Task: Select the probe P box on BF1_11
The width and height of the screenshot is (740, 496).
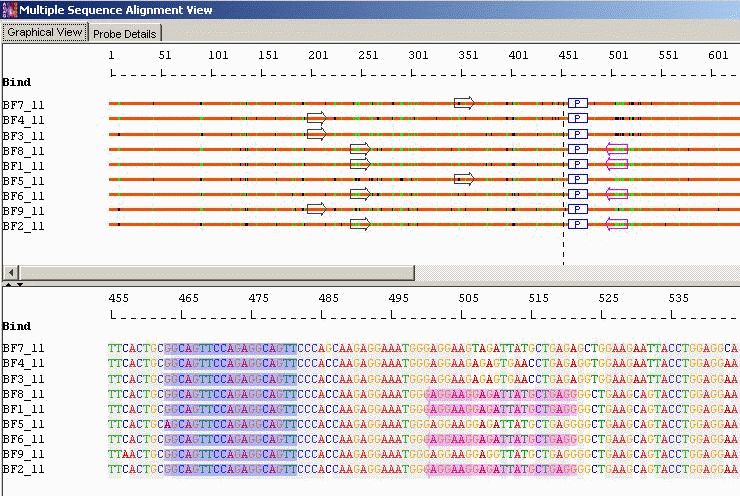Action: (578, 164)
